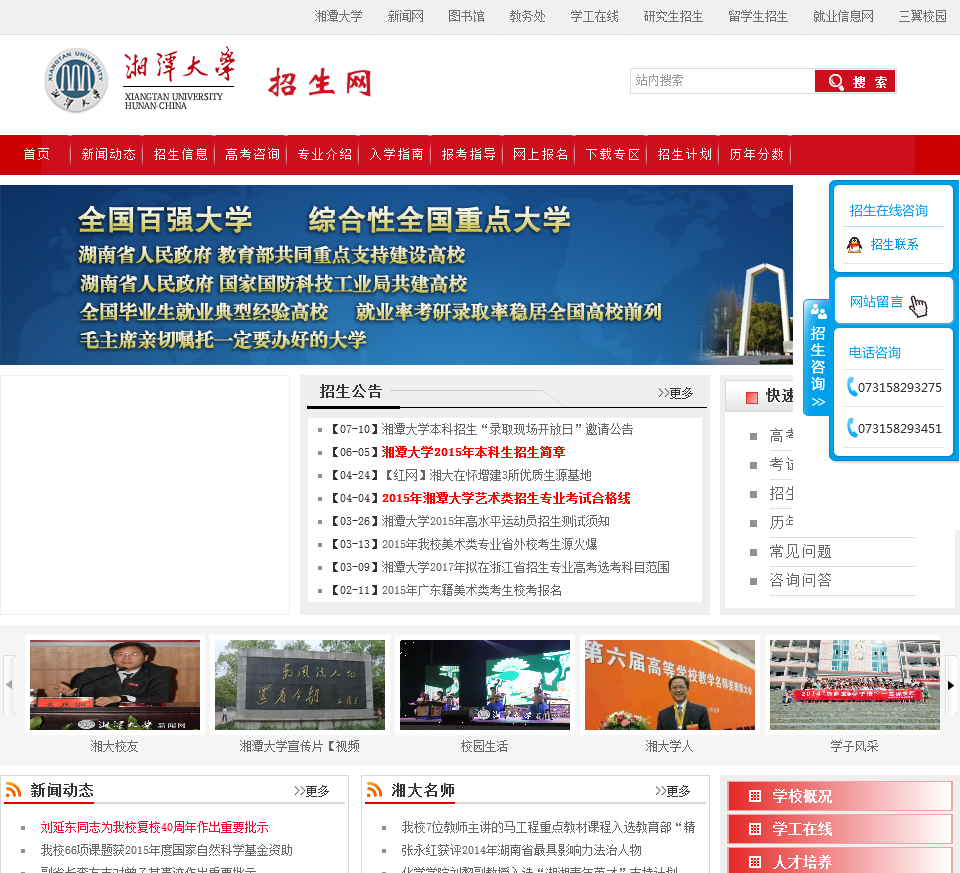This screenshot has width=960, height=873.
Task: Open 专业介绍 in the navigation bar
Action: (x=324, y=154)
